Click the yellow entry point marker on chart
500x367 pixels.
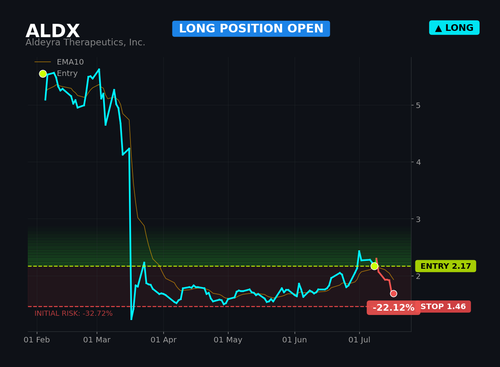click(x=374, y=266)
